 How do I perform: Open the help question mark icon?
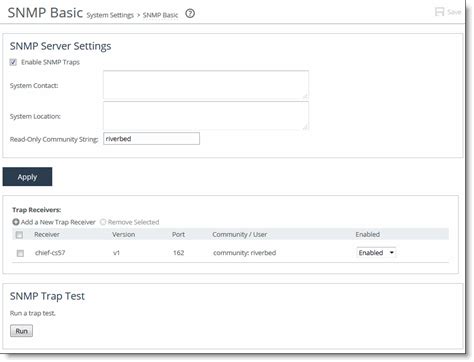coord(190,14)
